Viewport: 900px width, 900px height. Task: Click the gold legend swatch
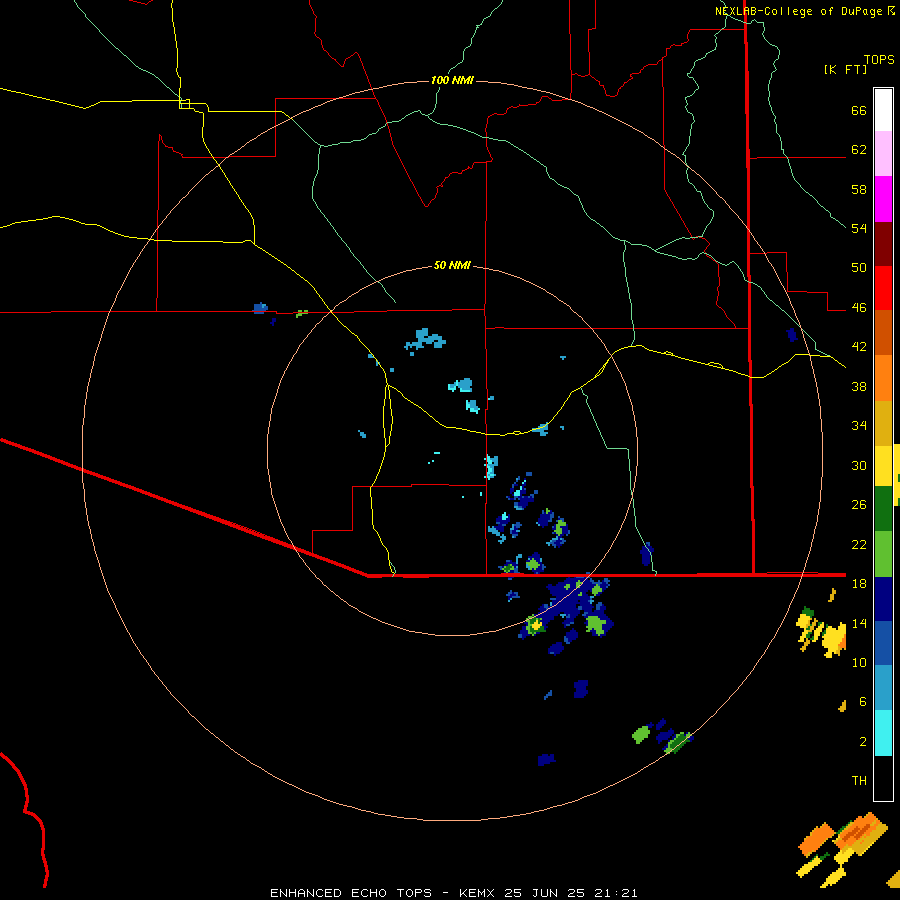point(883,423)
